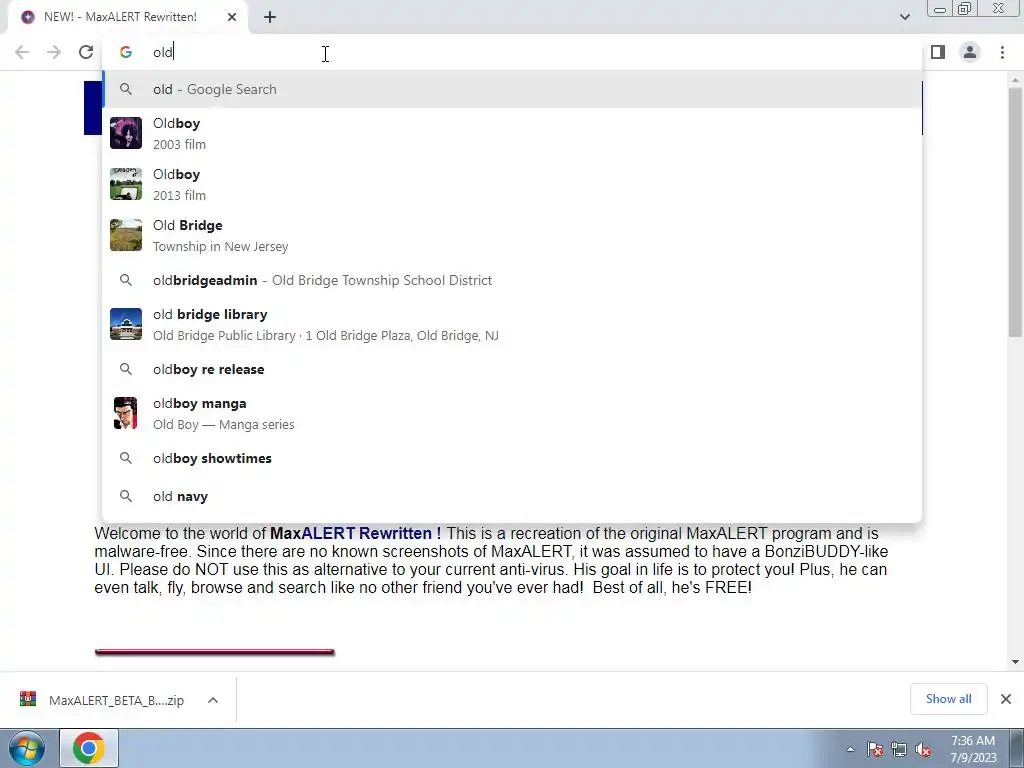Click search icon beside 'old navy'
Screen dimensions: 1024x768
(x=125, y=496)
